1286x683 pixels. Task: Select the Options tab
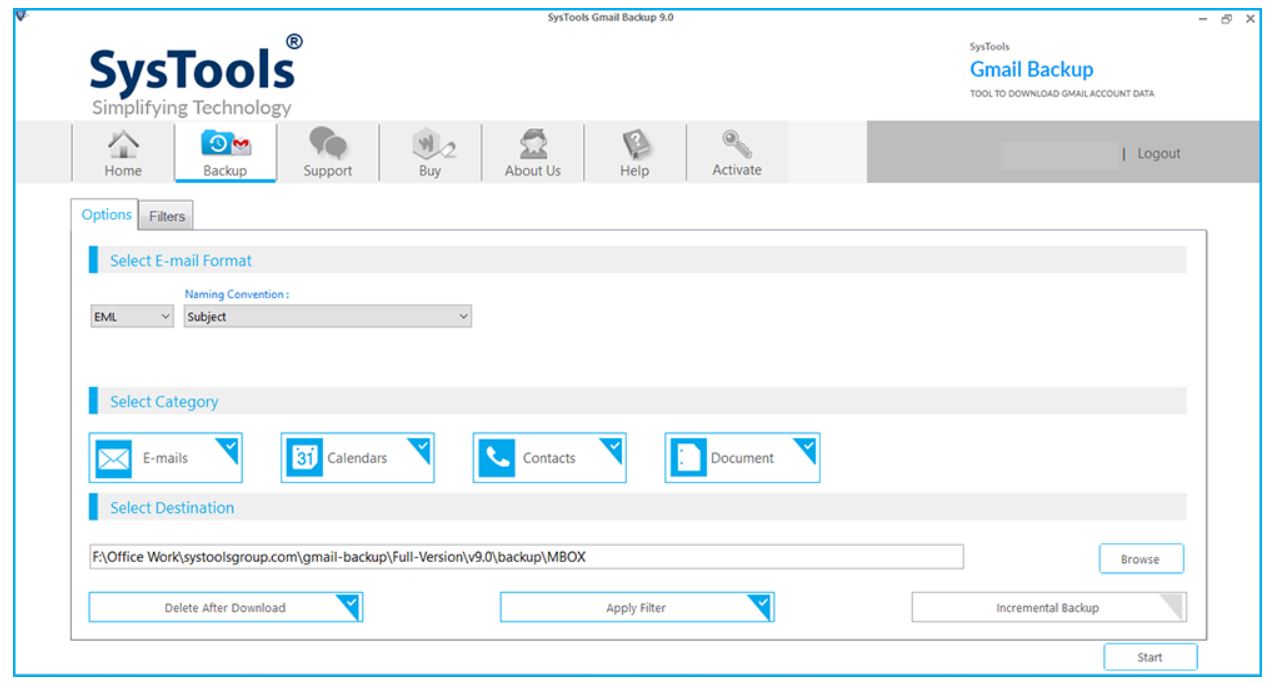coord(108,214)
